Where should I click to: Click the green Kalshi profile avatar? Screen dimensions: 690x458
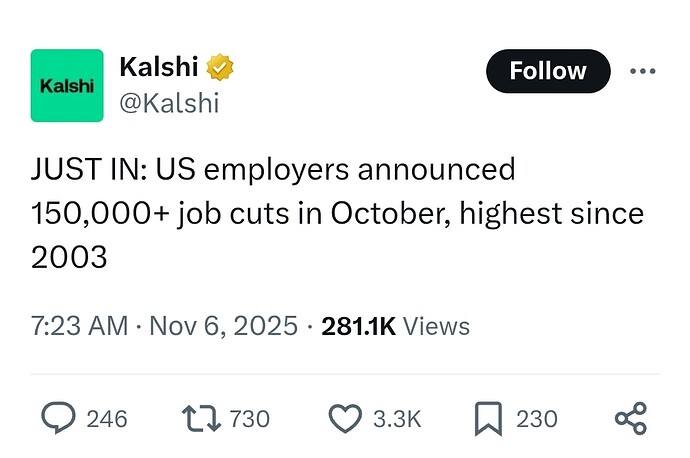click(x=67, y=85)
